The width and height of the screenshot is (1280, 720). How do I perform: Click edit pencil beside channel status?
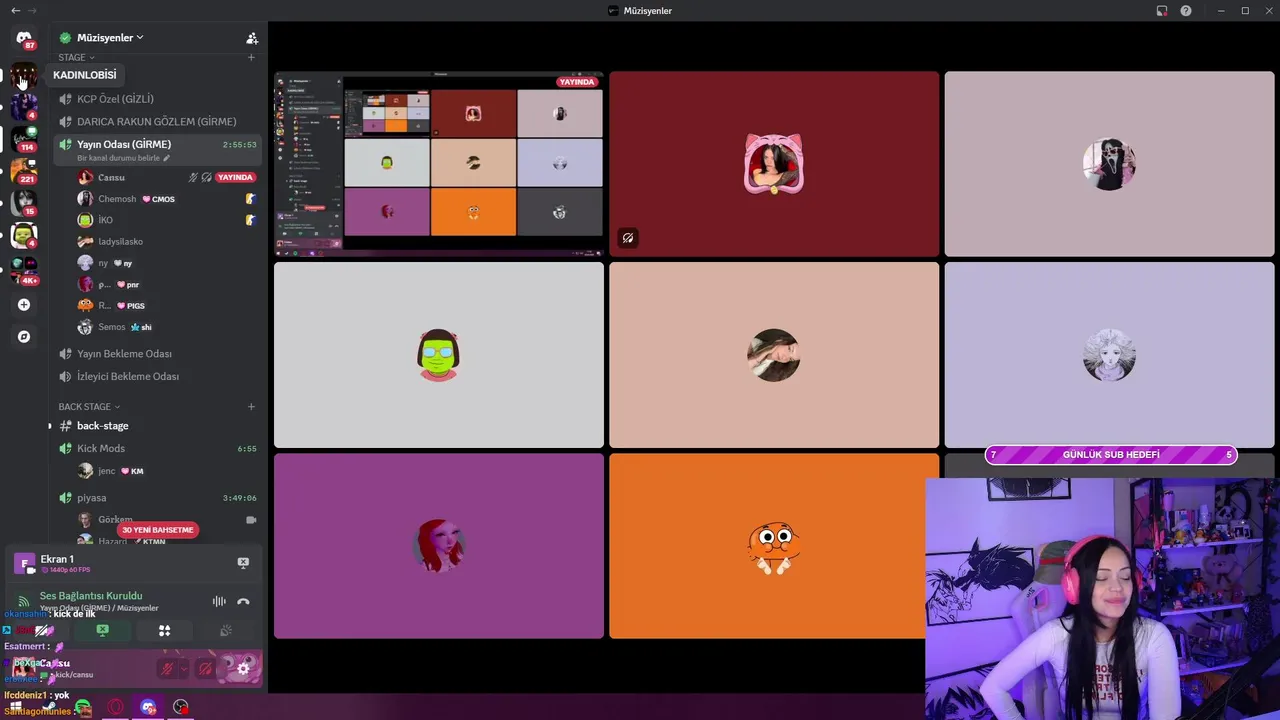[167, 158]
